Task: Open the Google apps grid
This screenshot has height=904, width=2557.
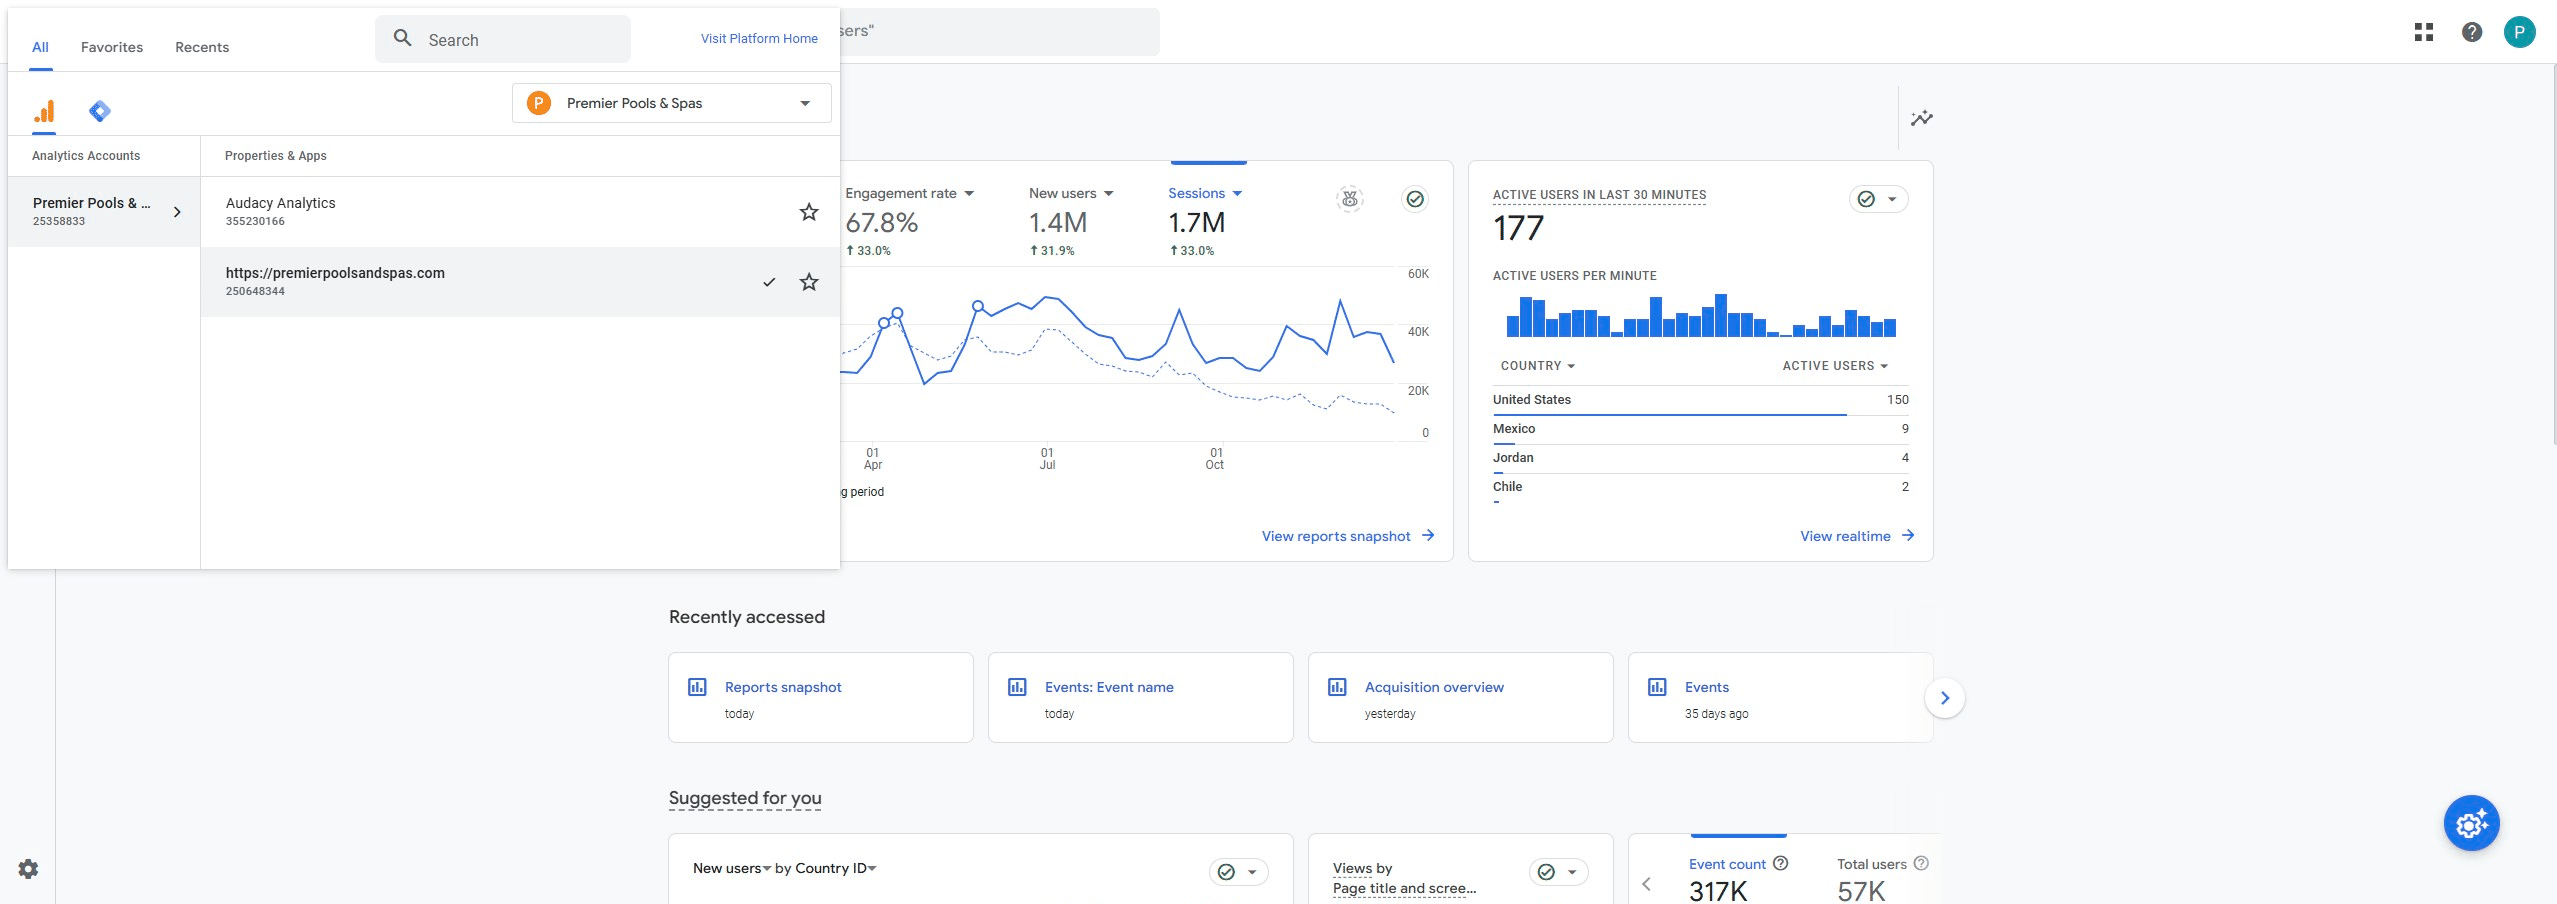Action: (2424, 31)
